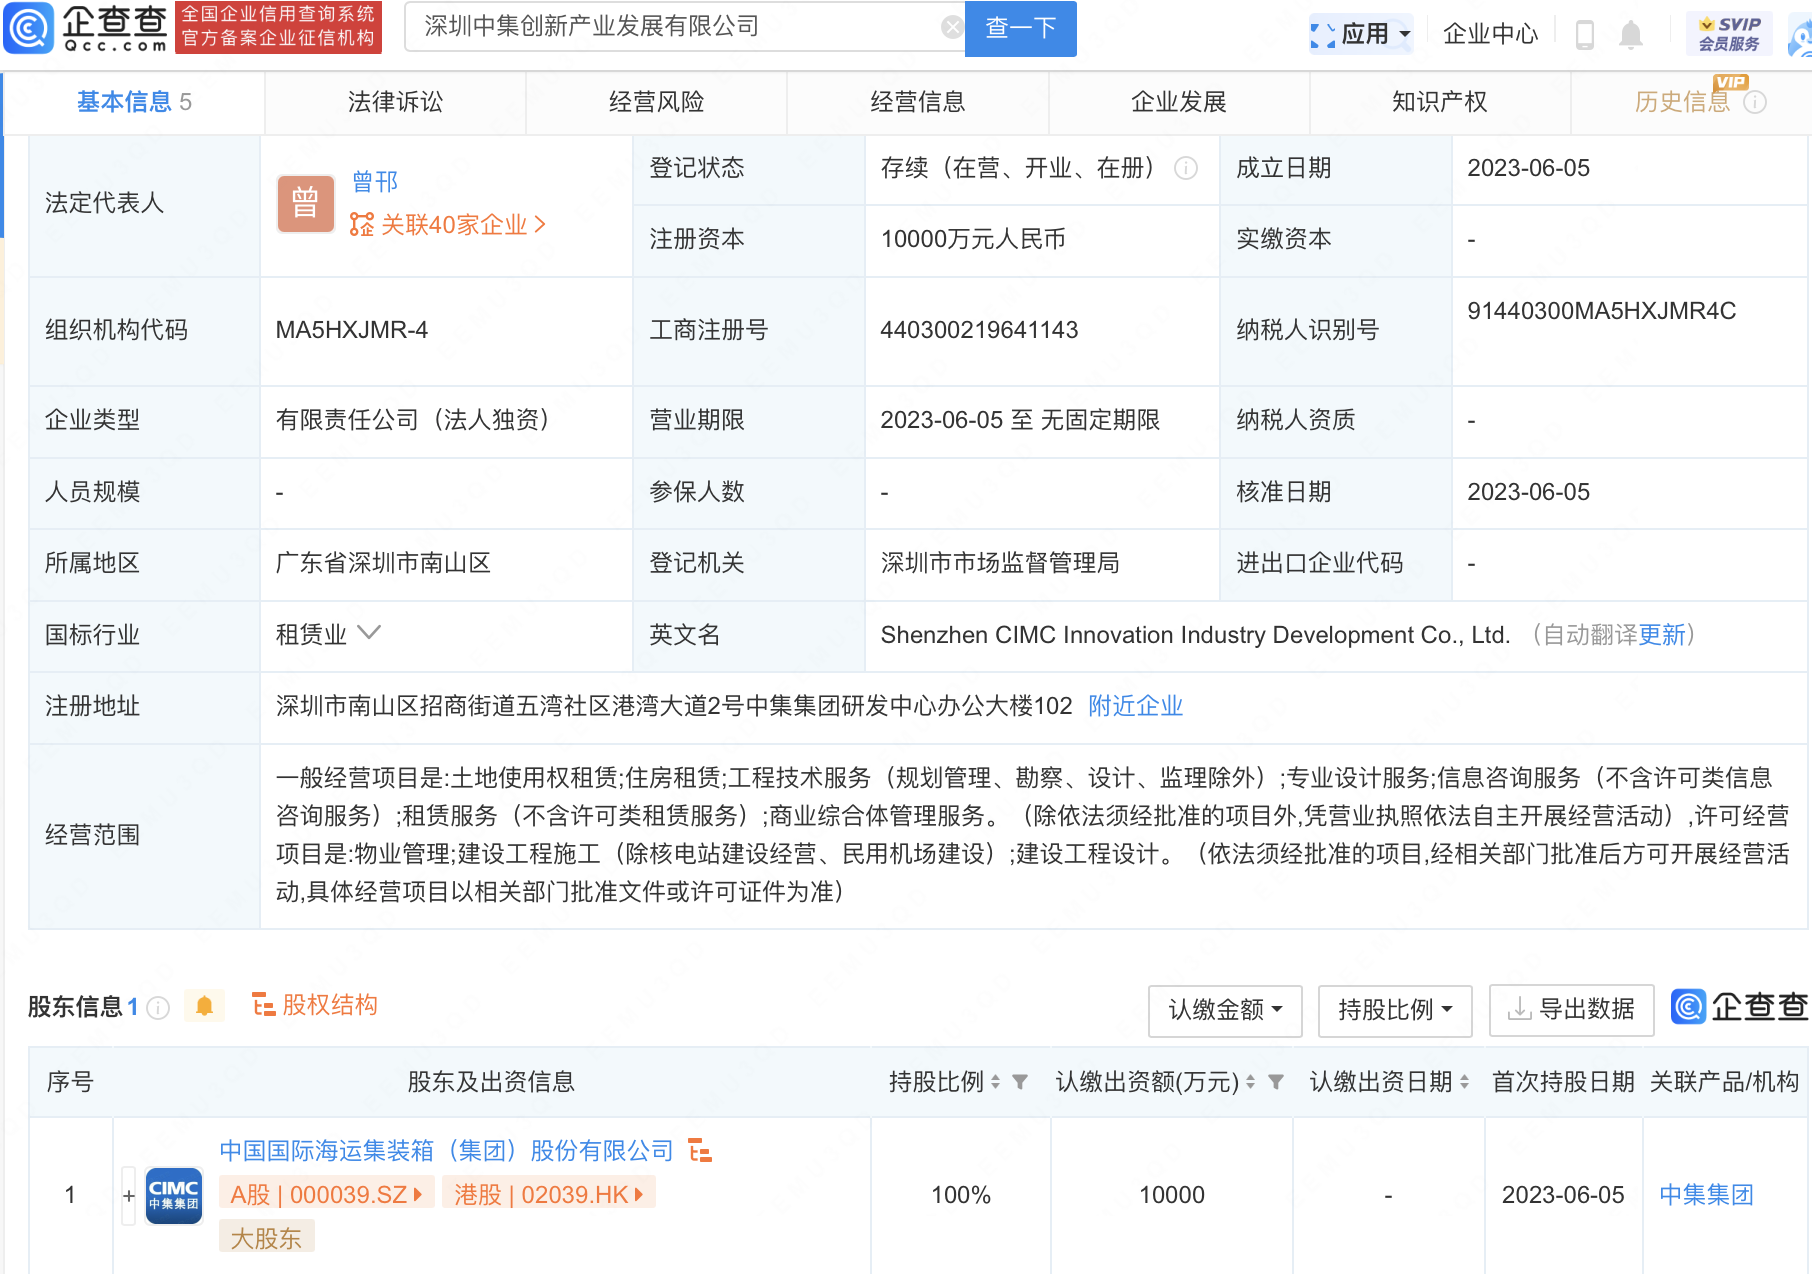Open A股 000039.SZ stock tag

coord(327,1194)
